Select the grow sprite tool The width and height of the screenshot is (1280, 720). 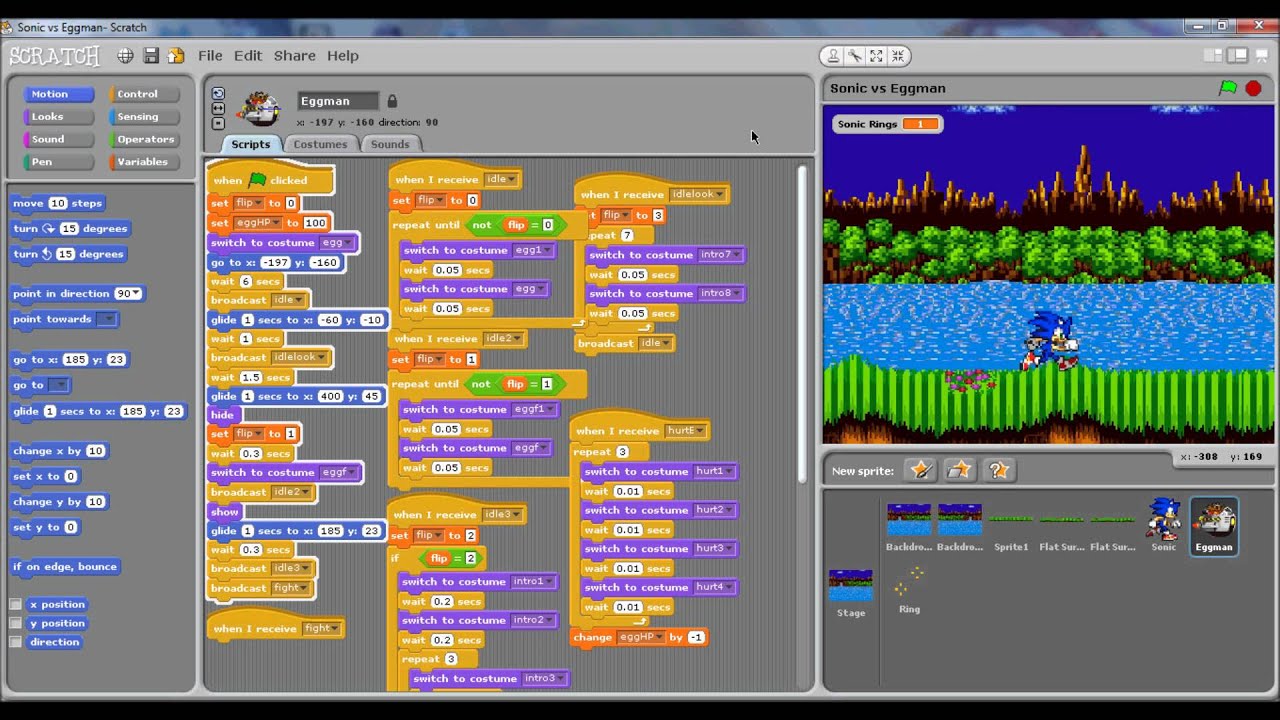876,56
